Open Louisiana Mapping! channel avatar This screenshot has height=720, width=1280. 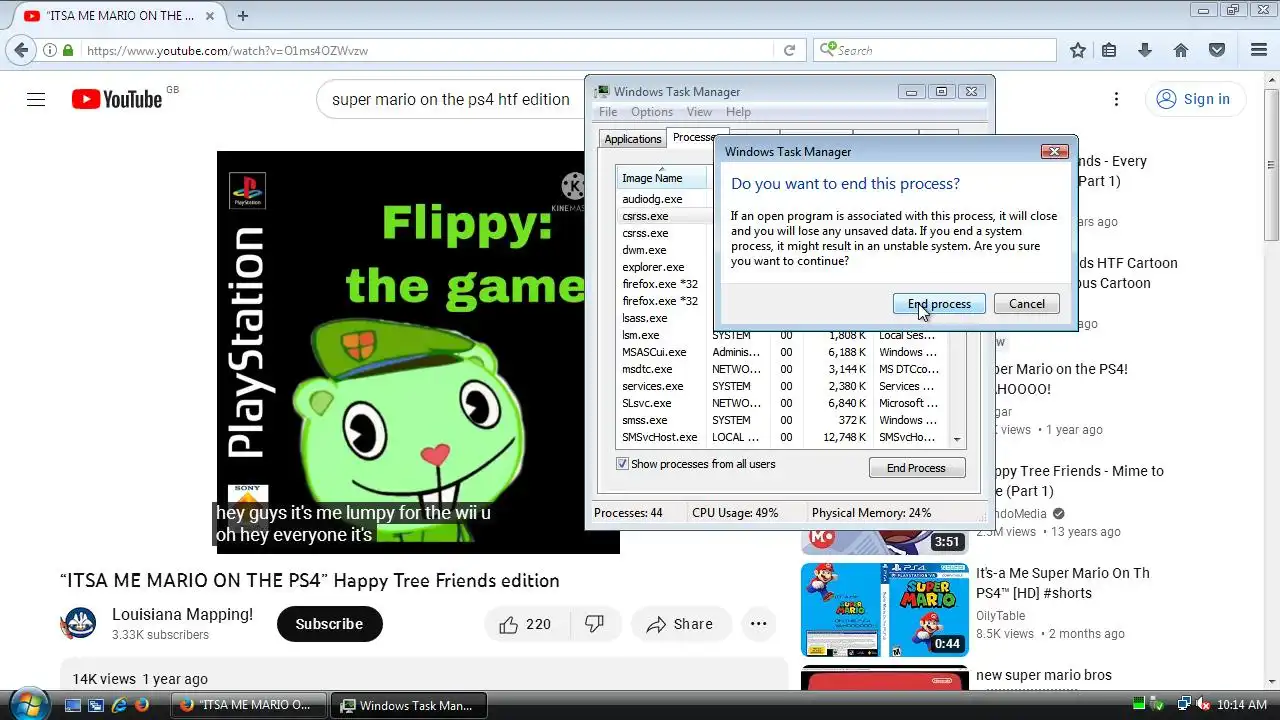pyautogui.click(x=79, y=624)
